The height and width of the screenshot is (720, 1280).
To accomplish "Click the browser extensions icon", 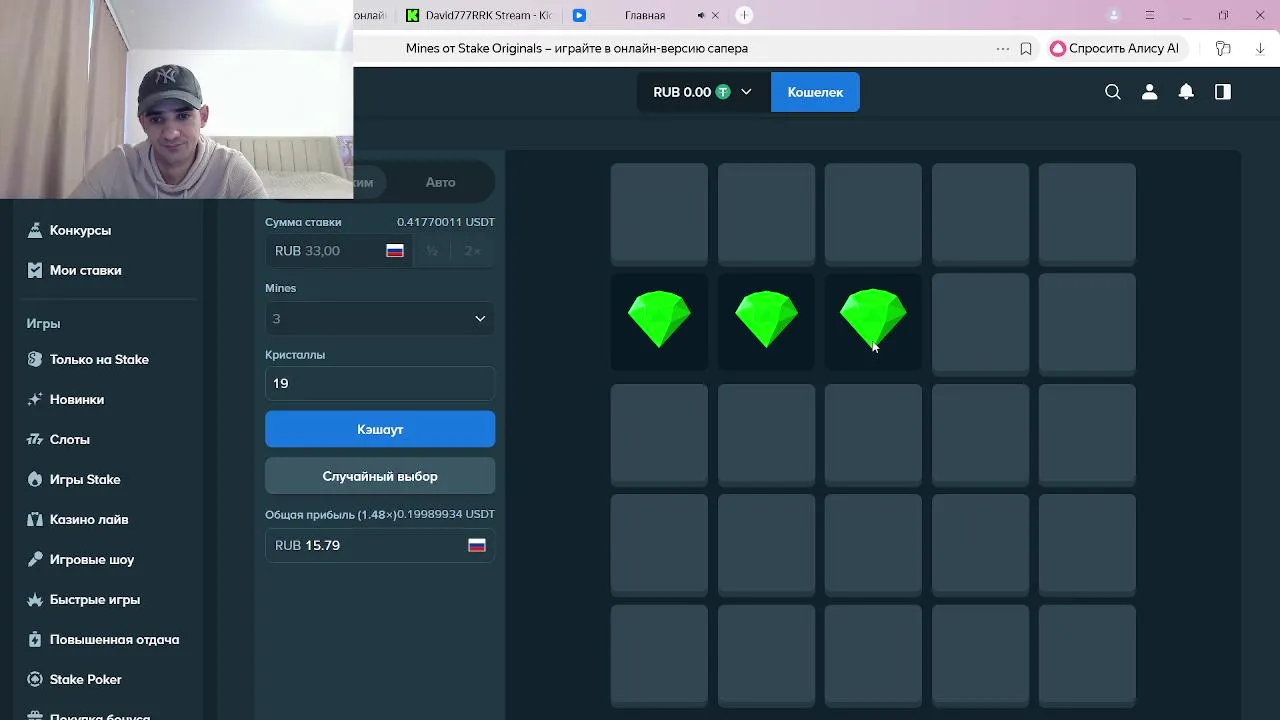I will (1223, 48).
